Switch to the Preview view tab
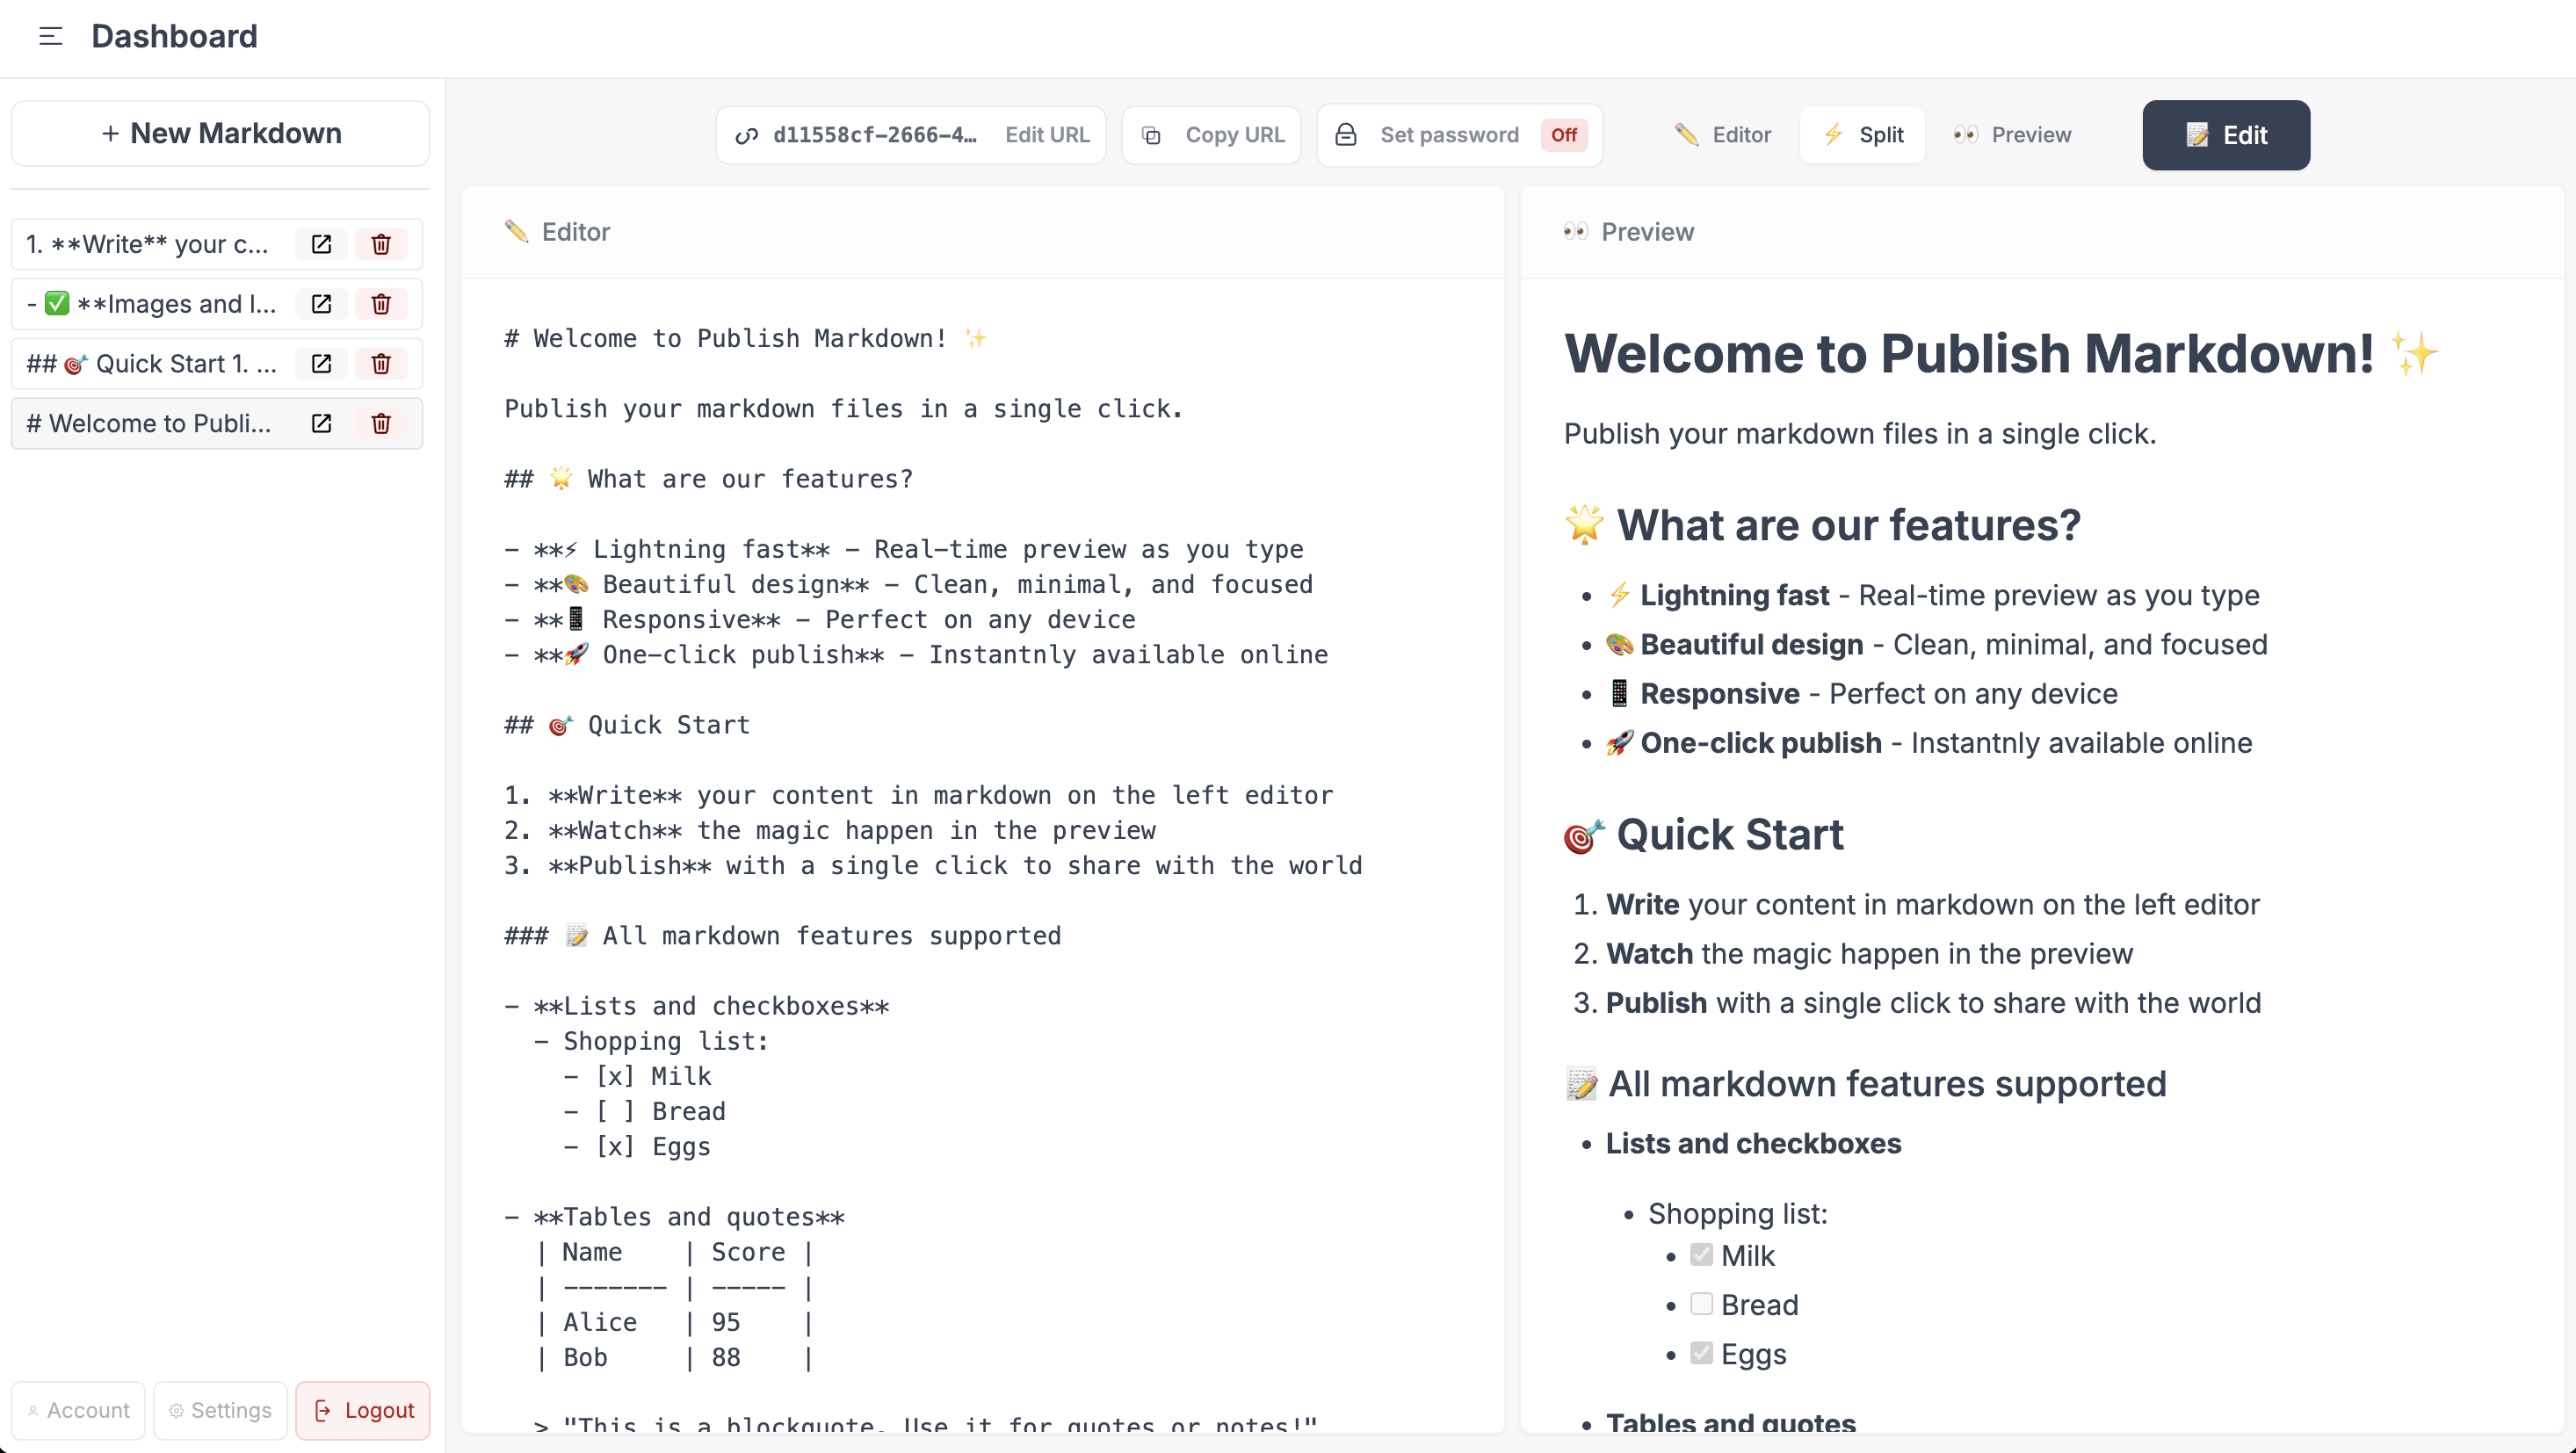 pyautogui.click(x=2012, y=135)
